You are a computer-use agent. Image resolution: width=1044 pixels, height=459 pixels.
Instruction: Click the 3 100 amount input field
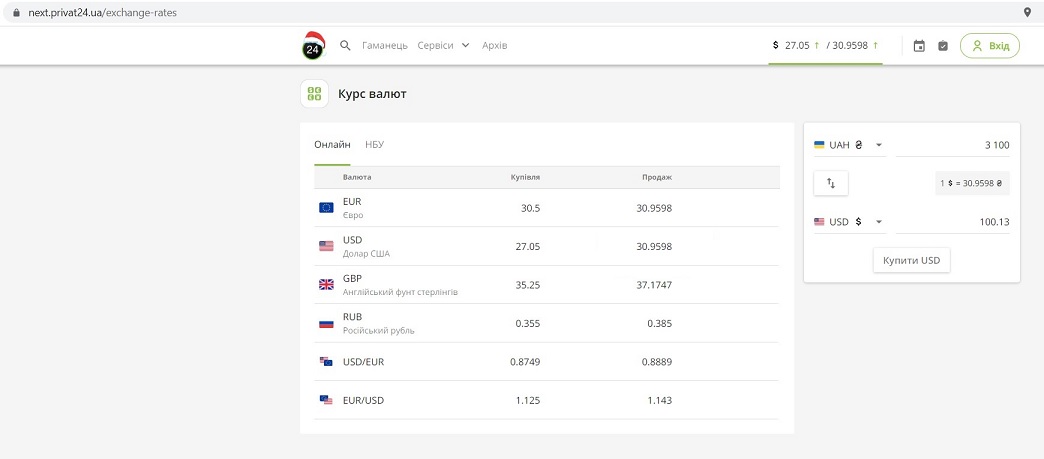(x=952, y=145)
